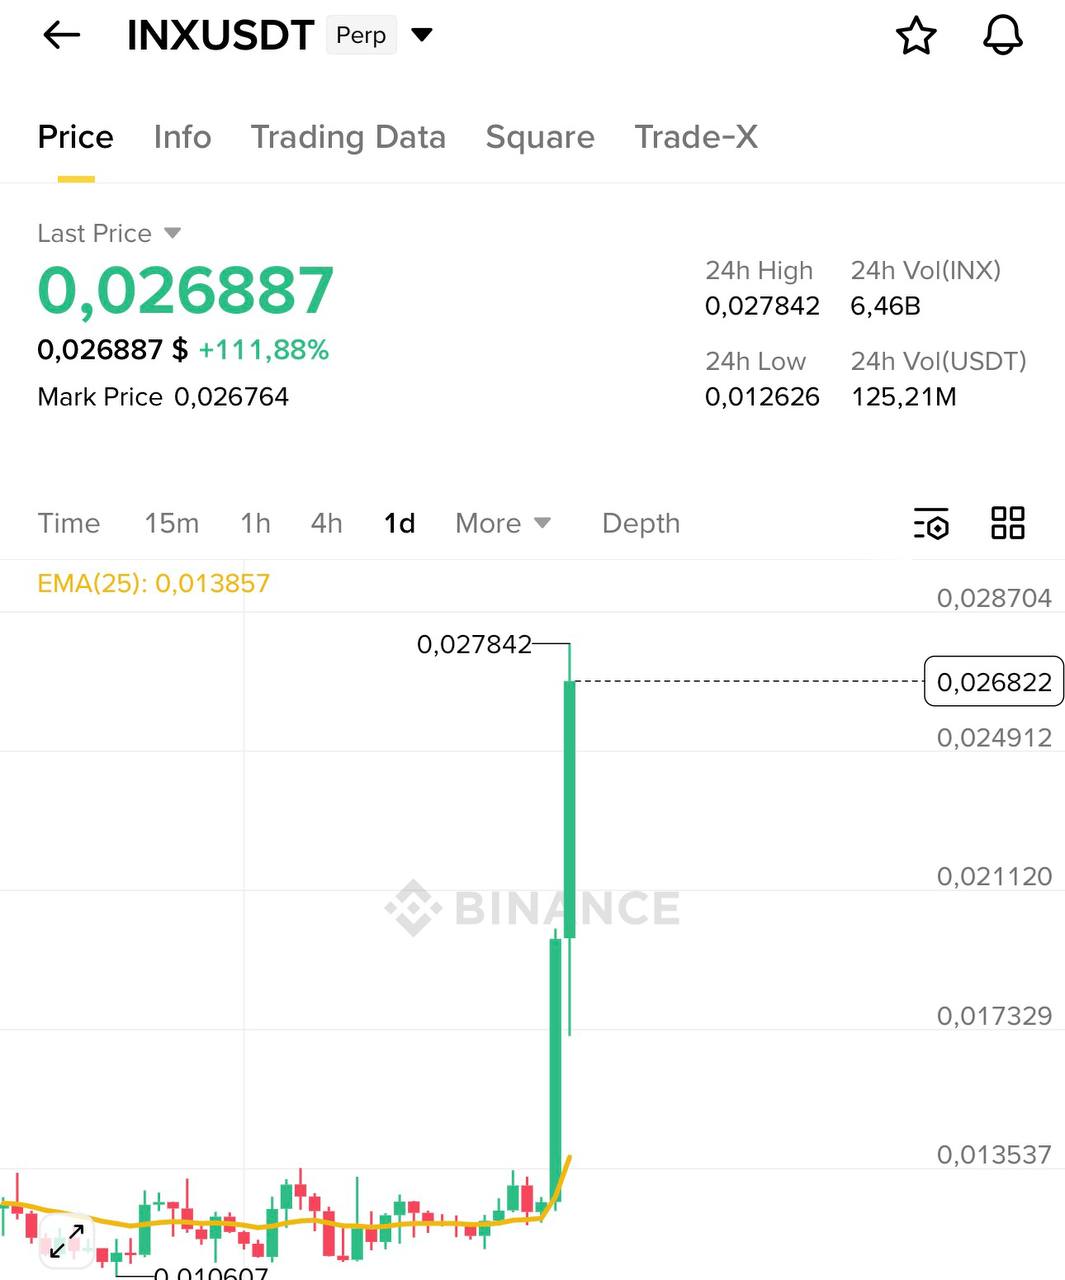Expand chart to fullscreen
Viewport: 1065px width, 1280px height.
(x=67, y=1241)
